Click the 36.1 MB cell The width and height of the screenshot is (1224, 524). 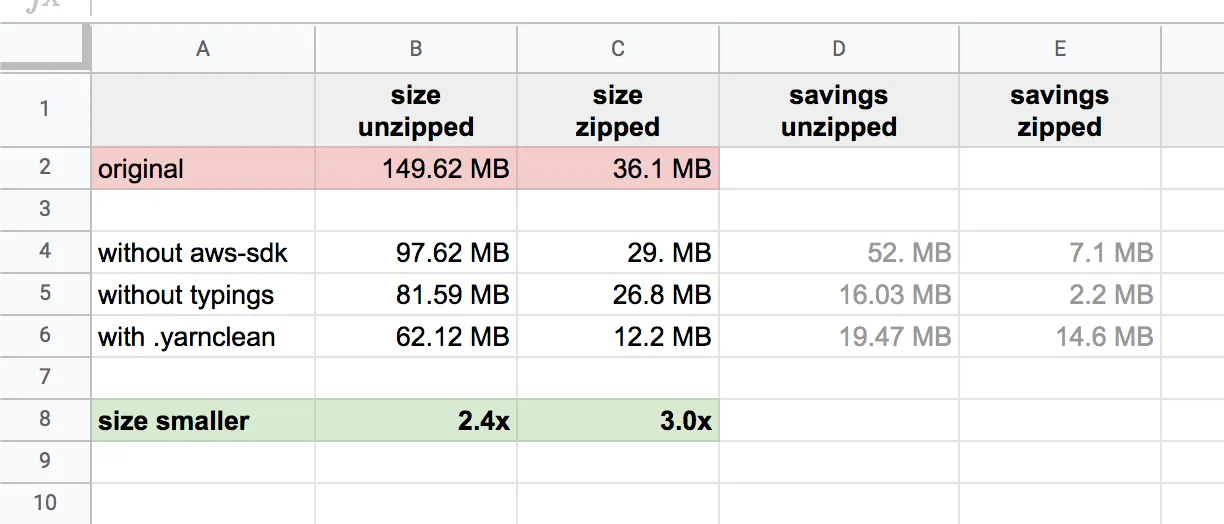click(x=618, y=169)
